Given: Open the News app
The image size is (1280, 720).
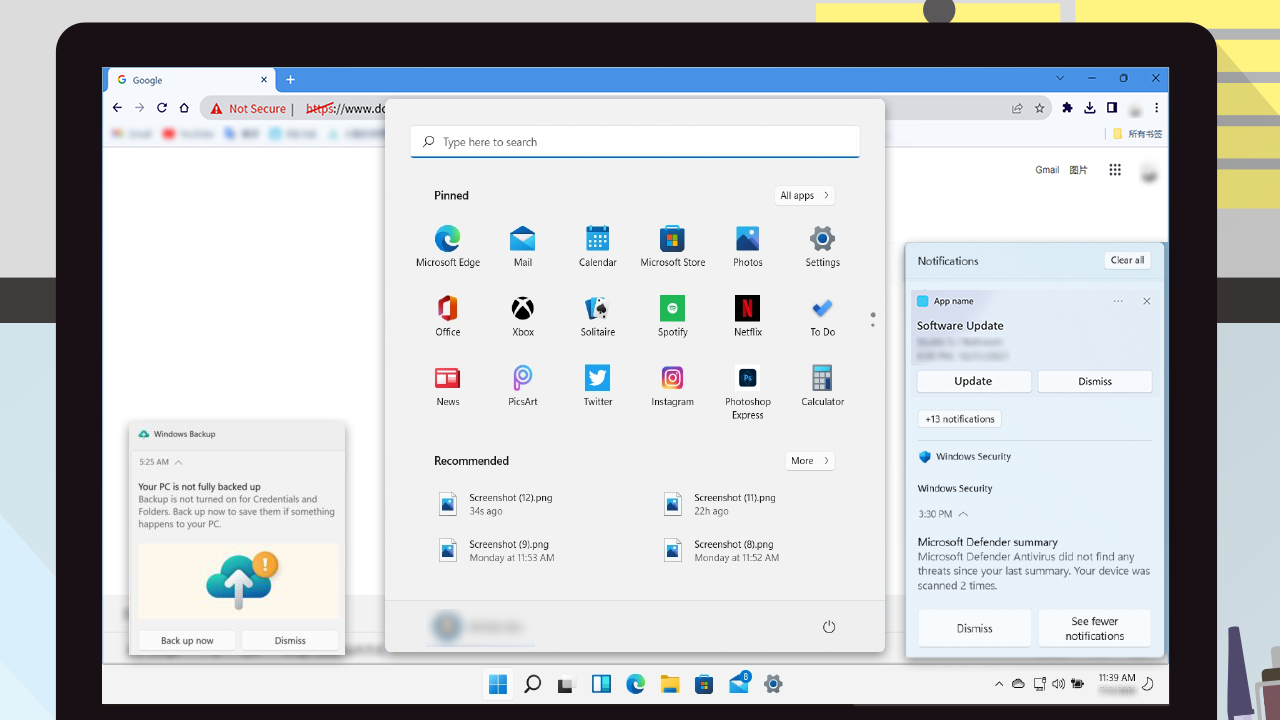Looking at the screenshot, I should pos(447,386).
